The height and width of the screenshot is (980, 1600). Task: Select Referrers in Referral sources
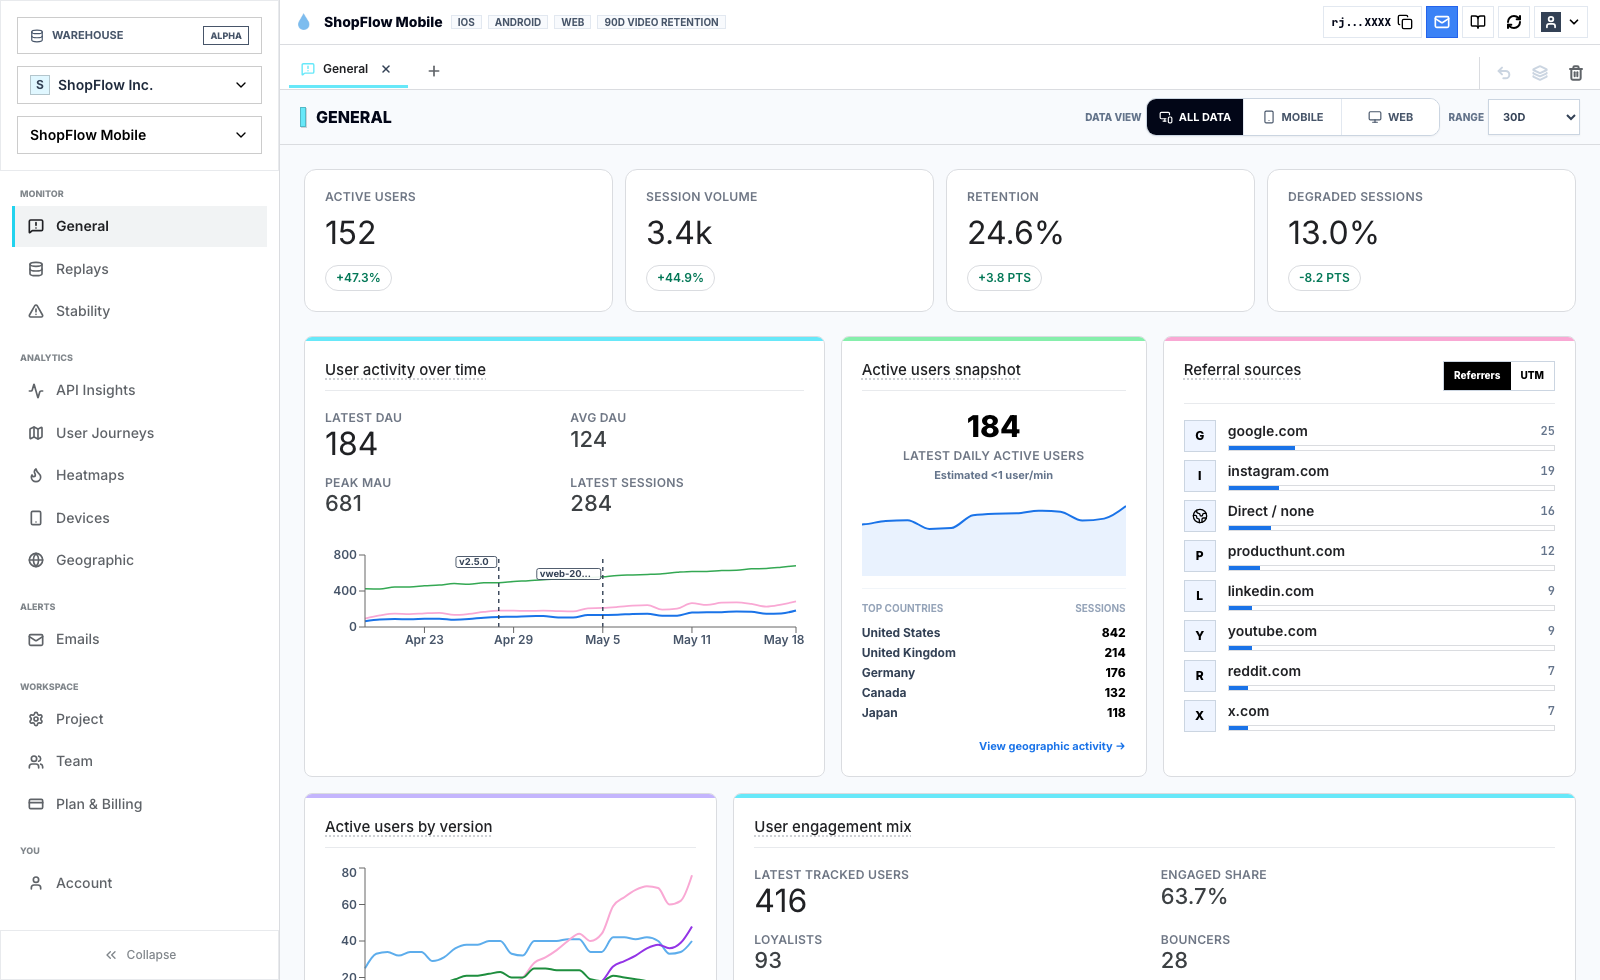coord(1477,376)
